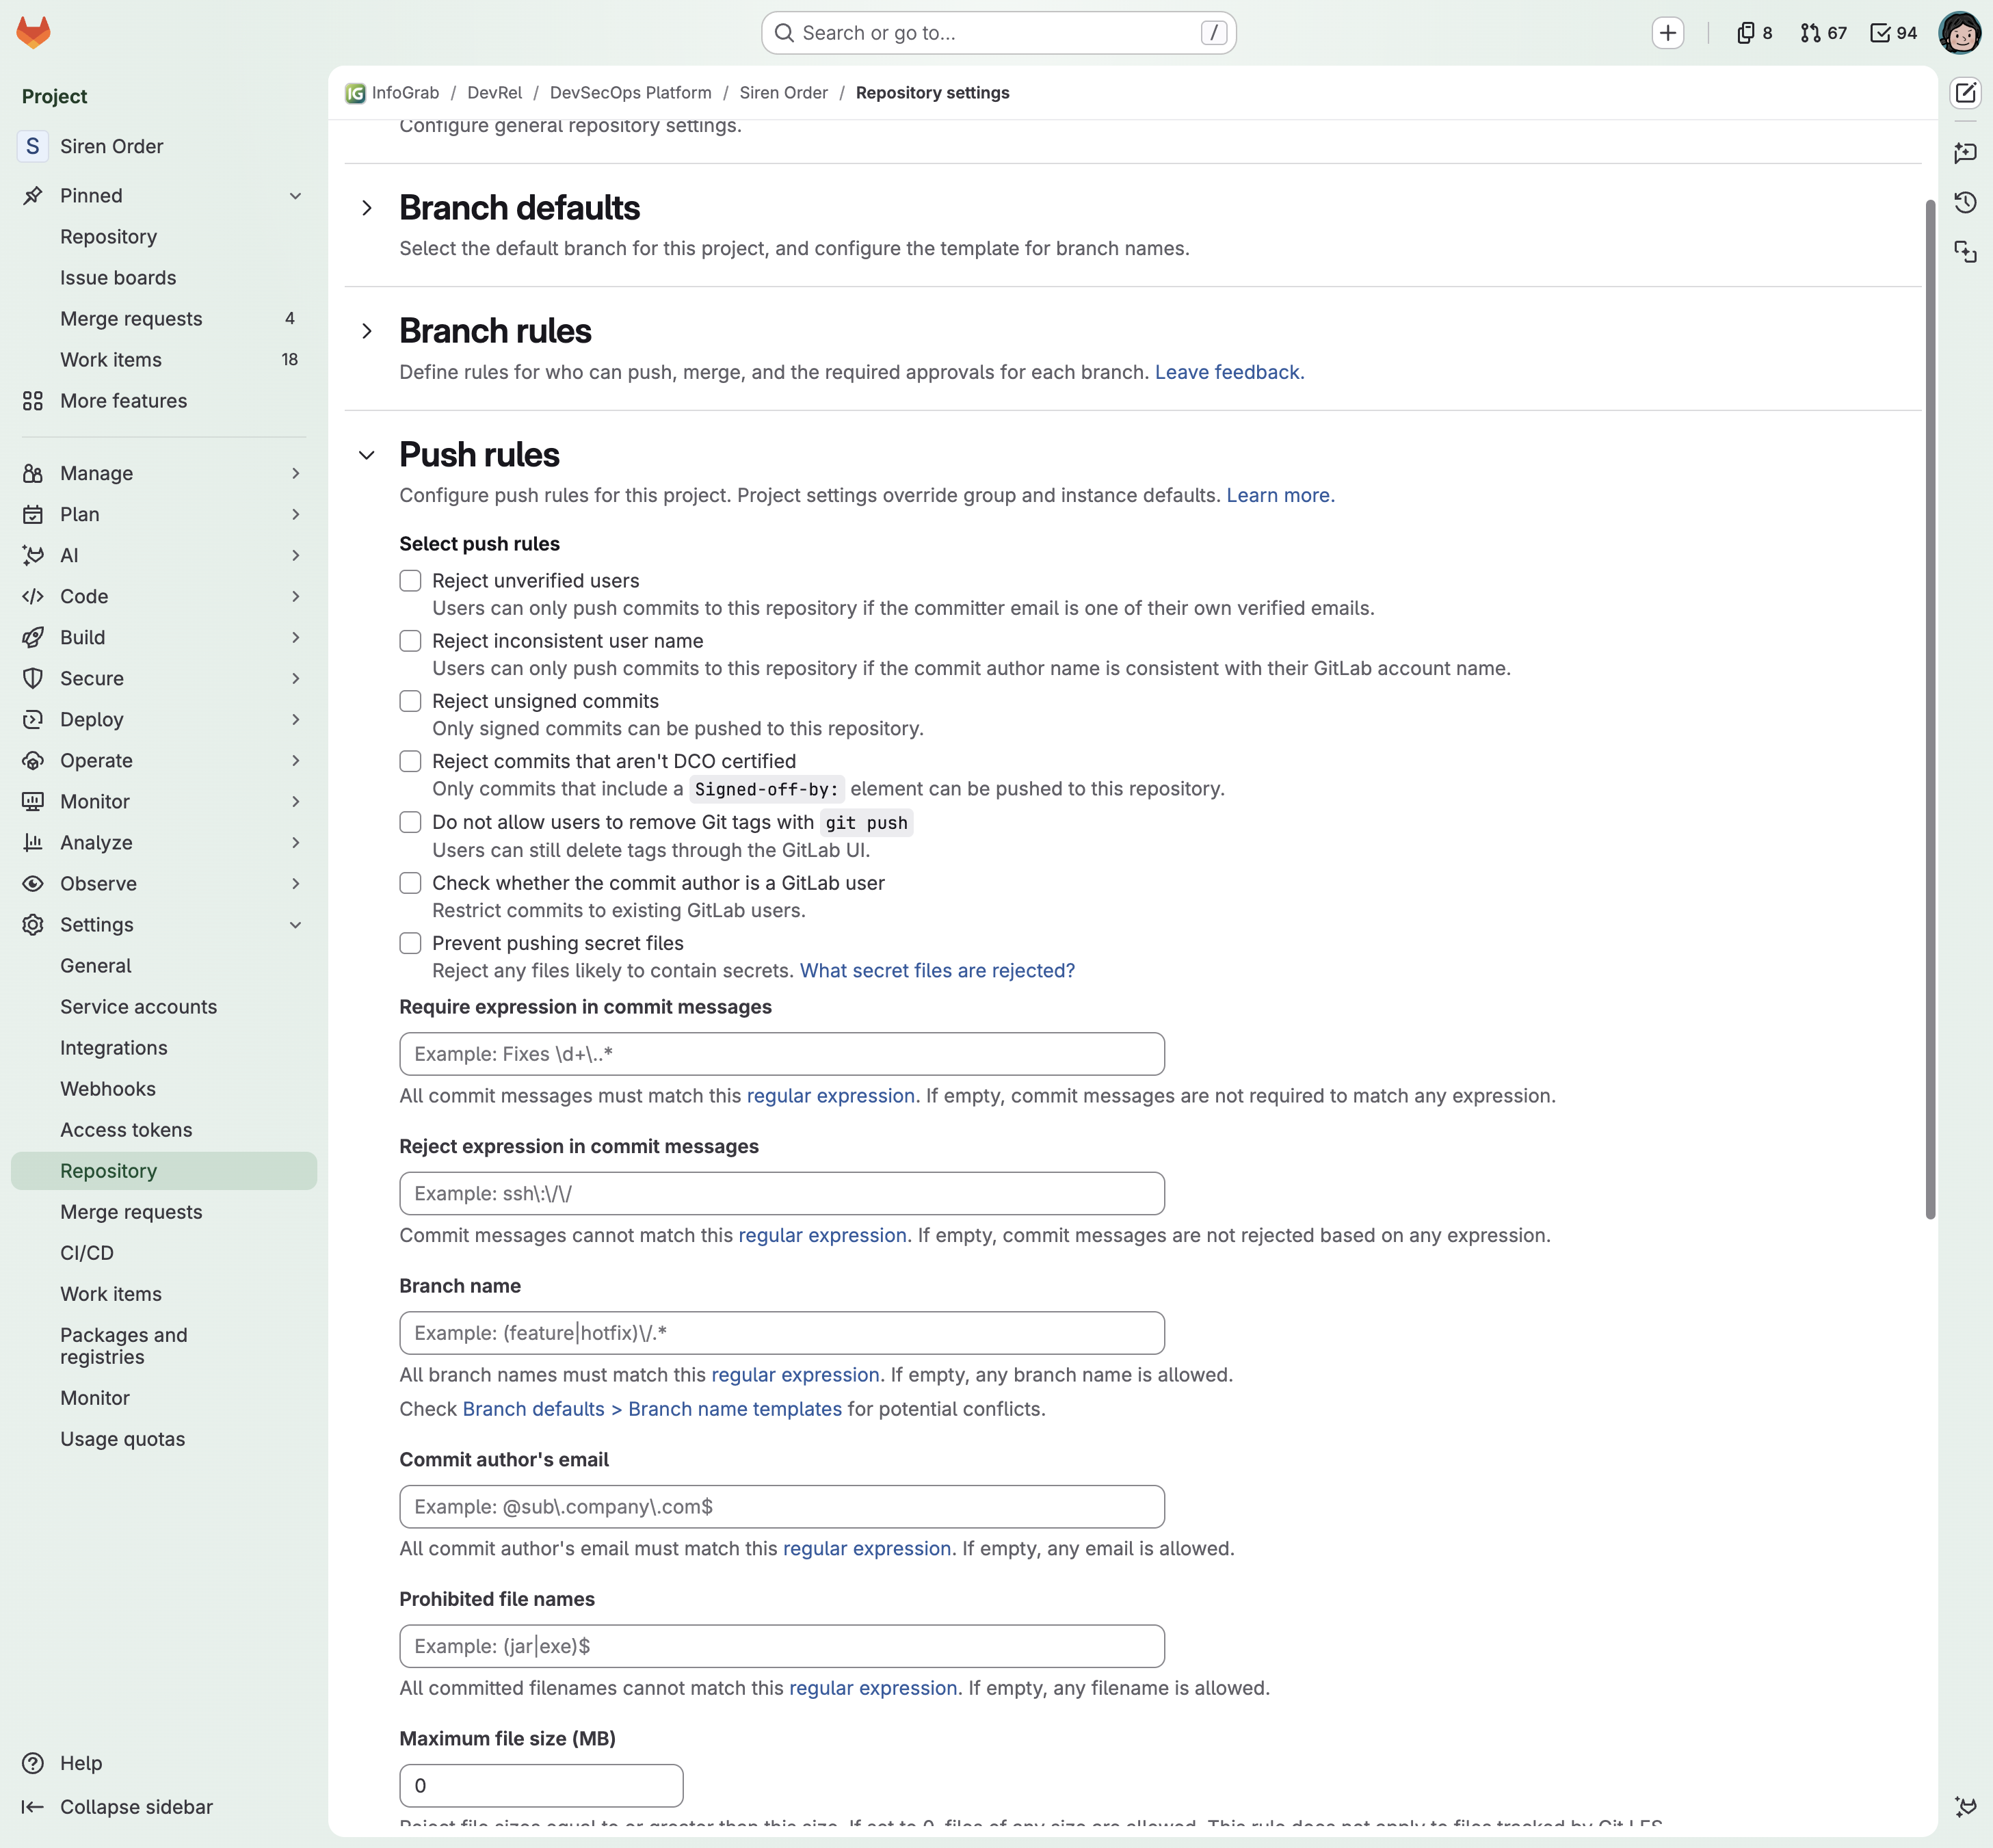Viewport: 1993px width, 1848px height.
Task: Expand the Deploy chevron in sidebar
Action: click(295, 719)
